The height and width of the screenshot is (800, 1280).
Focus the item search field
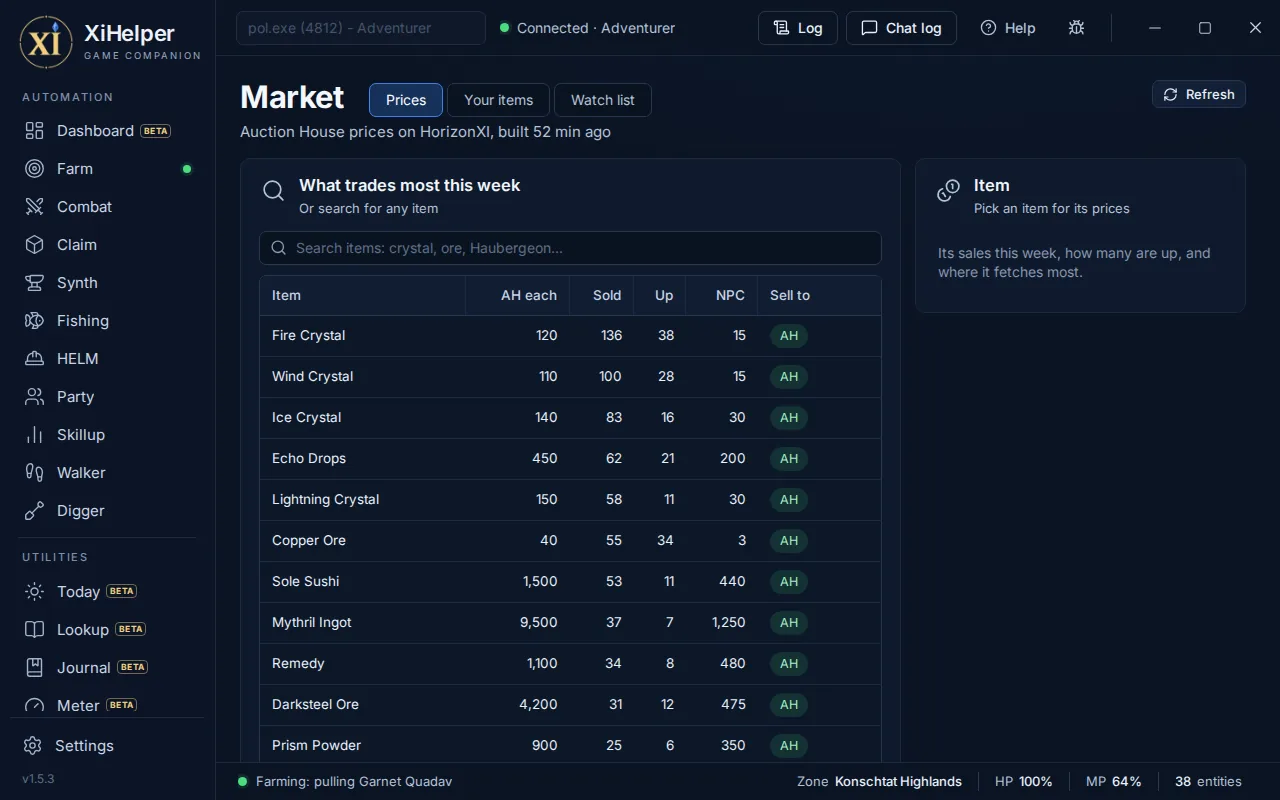pyautogui.click(x=570, y=248)
